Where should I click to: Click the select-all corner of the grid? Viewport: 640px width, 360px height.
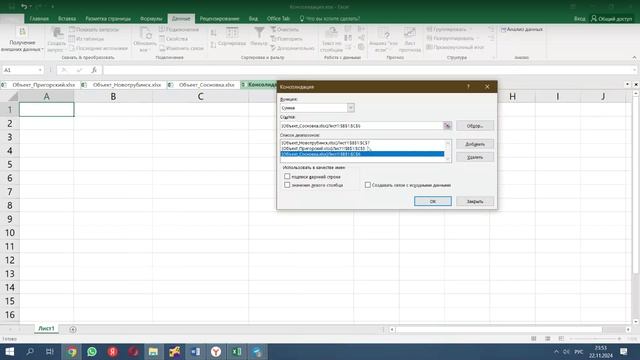click(9, 97)
